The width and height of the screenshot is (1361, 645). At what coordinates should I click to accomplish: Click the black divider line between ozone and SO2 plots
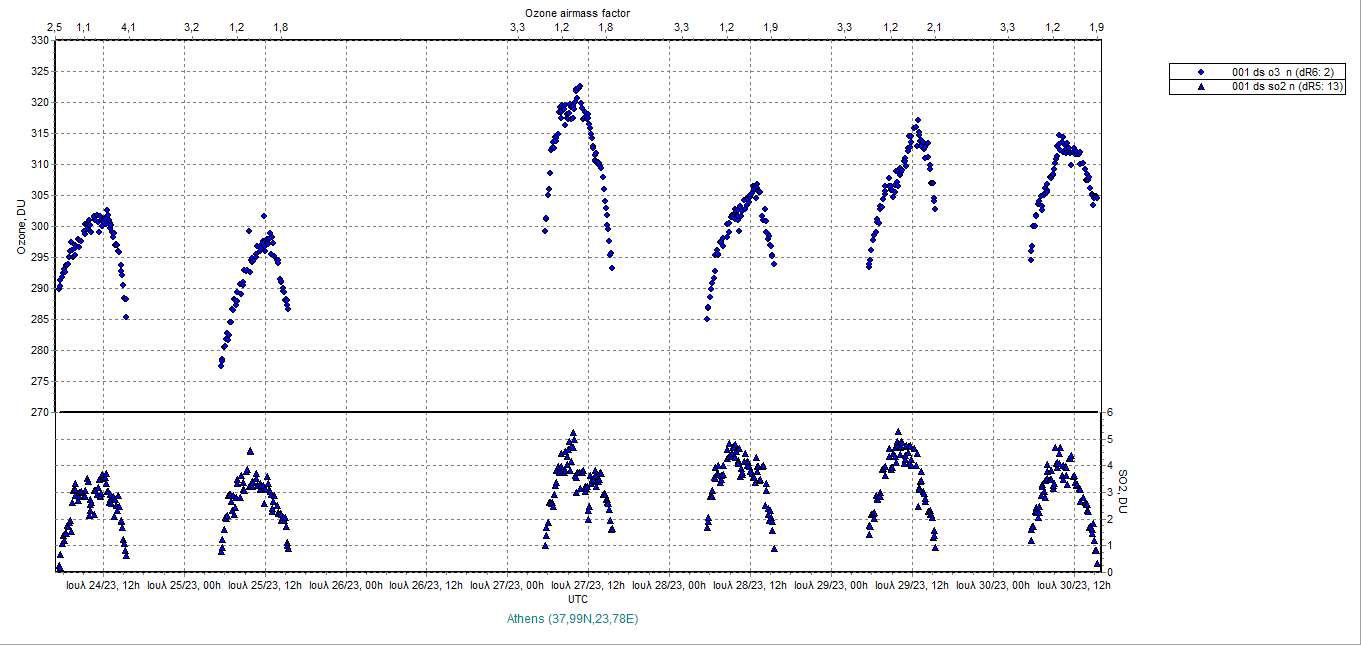tap(578, 412)
